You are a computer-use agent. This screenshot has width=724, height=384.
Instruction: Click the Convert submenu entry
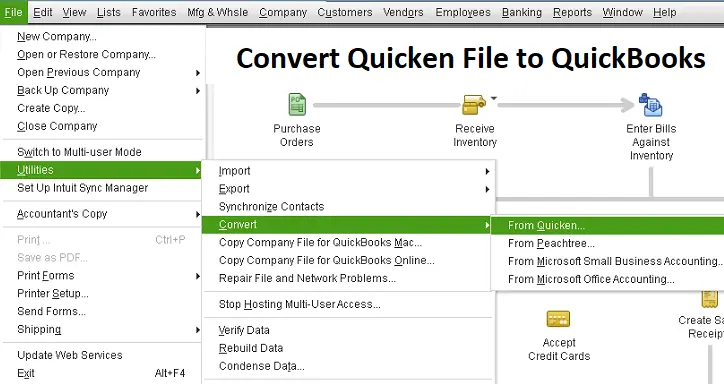[x=346, y=225]
